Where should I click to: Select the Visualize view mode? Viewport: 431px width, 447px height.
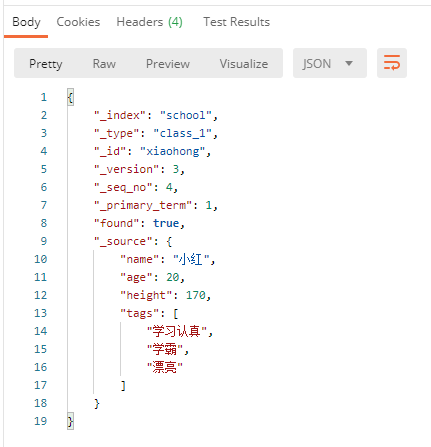point(244,64)
